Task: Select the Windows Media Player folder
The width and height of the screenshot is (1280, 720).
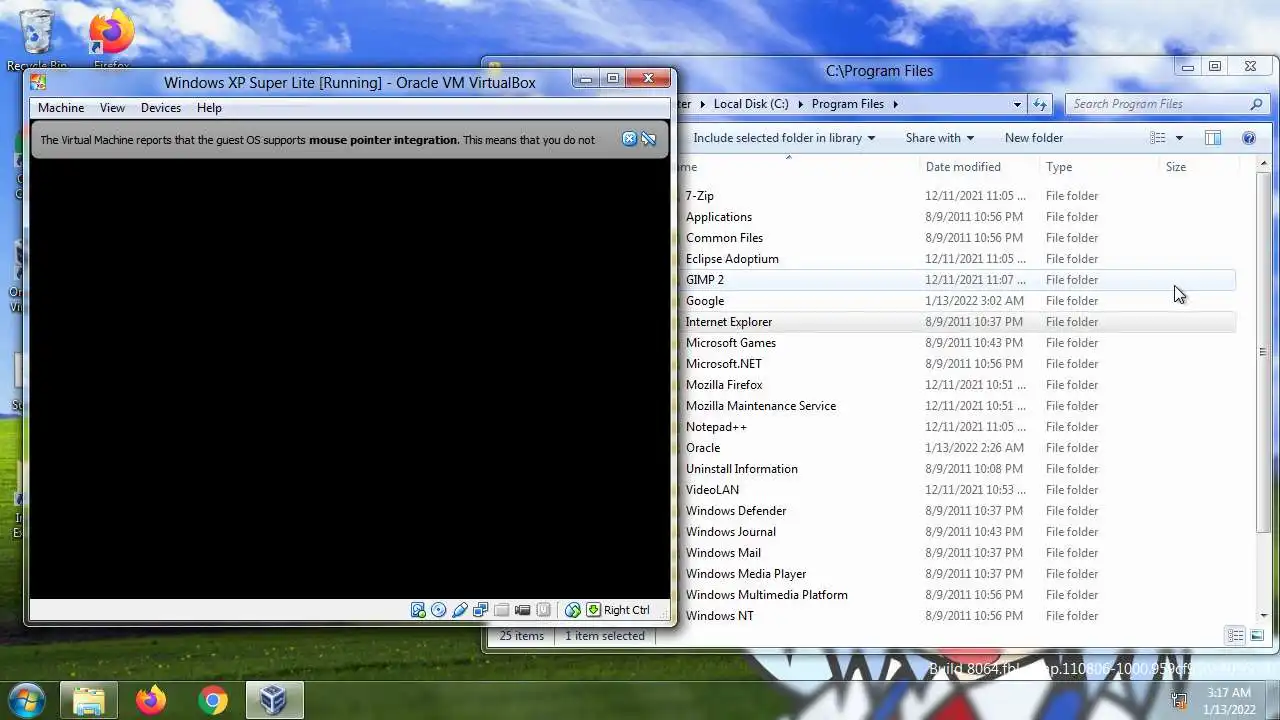Action: coord(955,574)
